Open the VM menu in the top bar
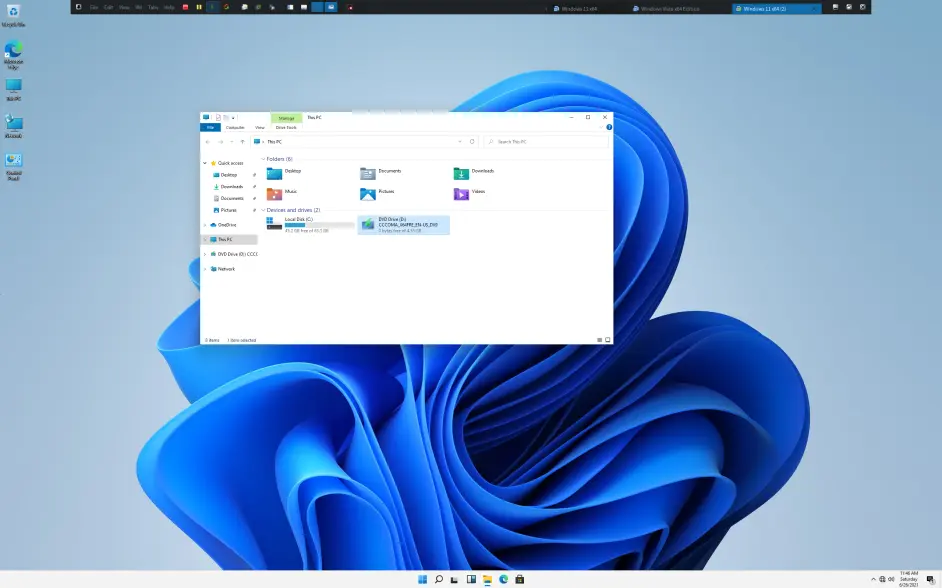Viewport: 942px width, 588px height. [139, 7]
